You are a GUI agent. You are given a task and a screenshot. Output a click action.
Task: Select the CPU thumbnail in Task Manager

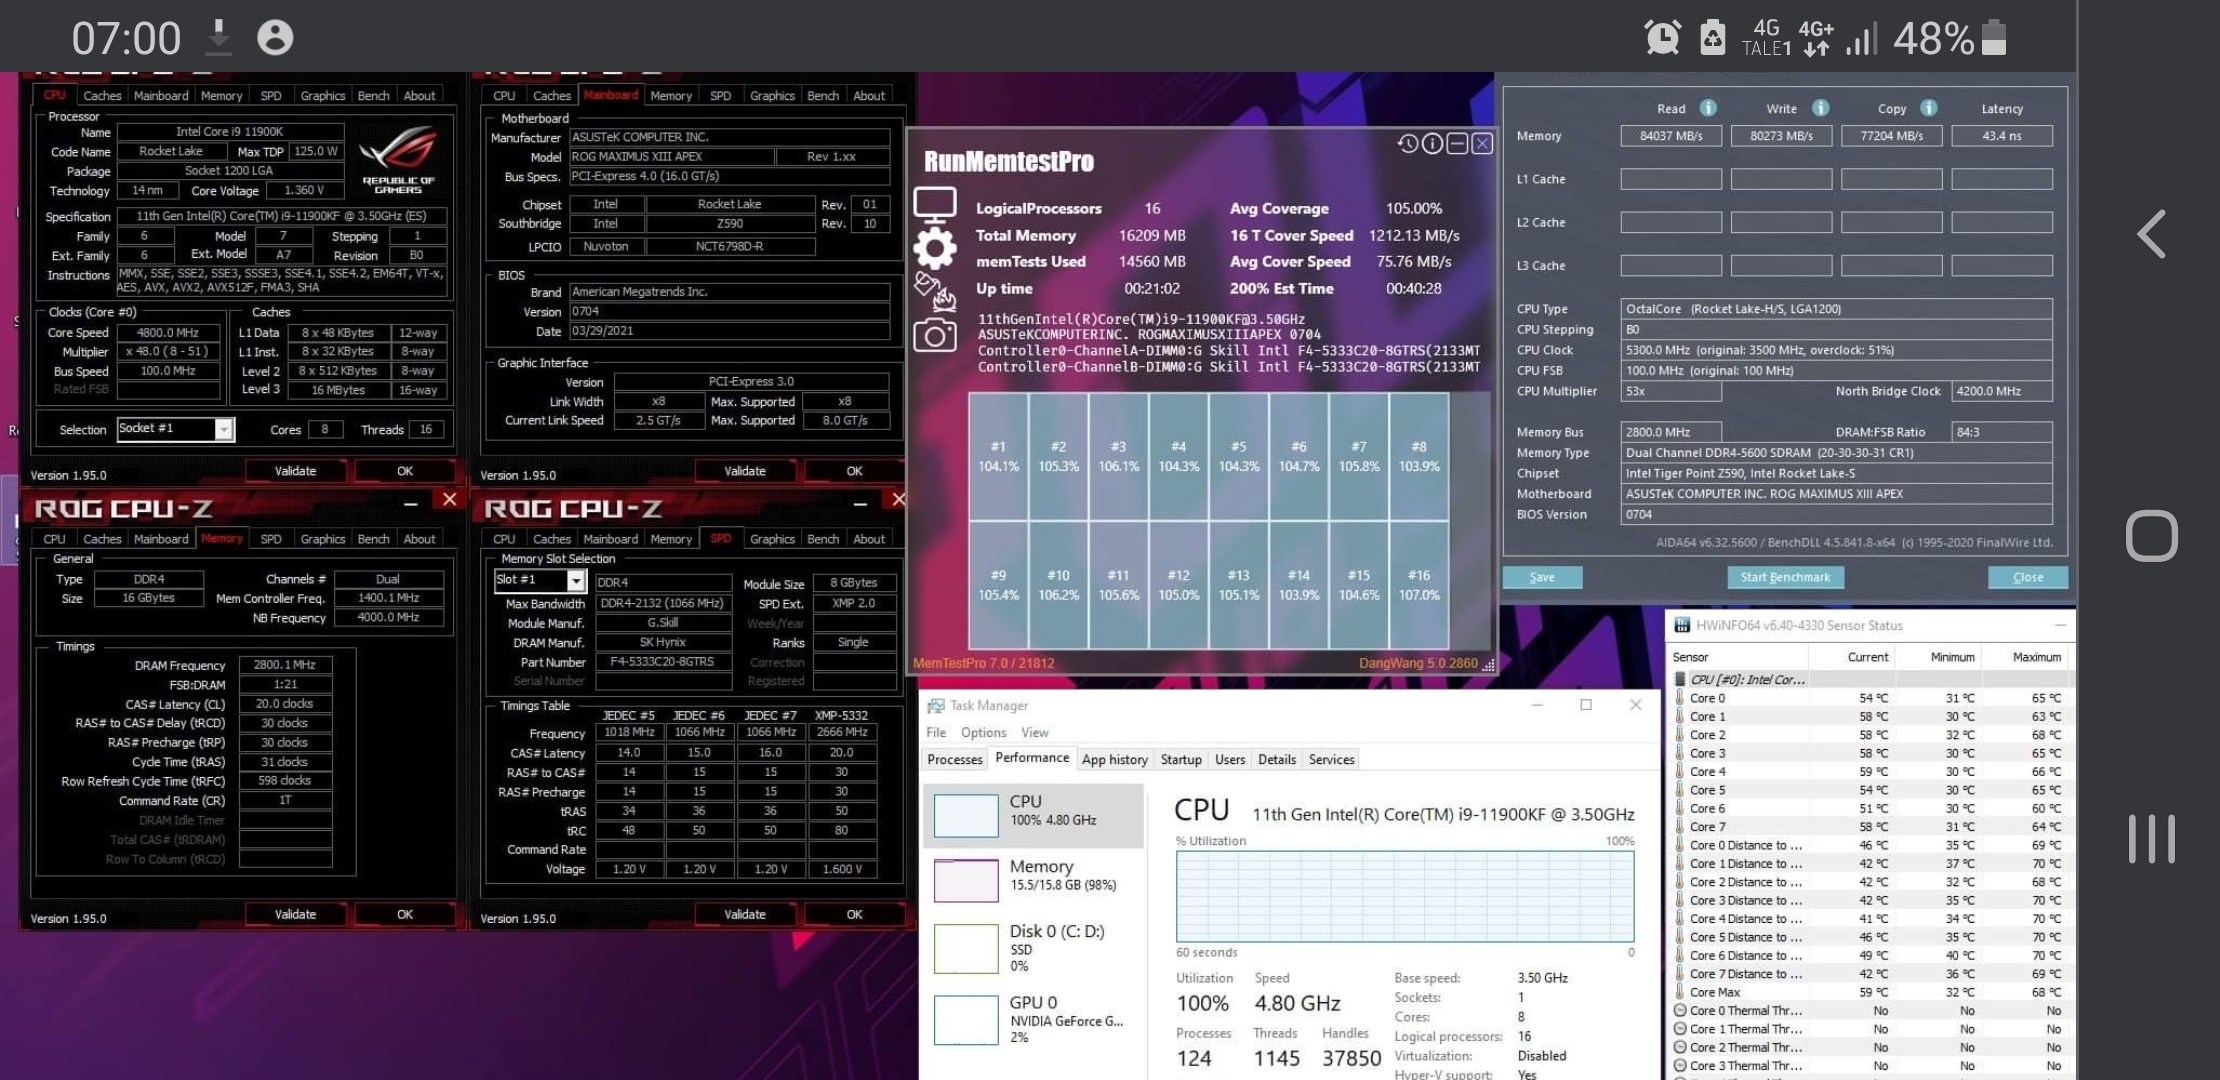pos(965,815)
